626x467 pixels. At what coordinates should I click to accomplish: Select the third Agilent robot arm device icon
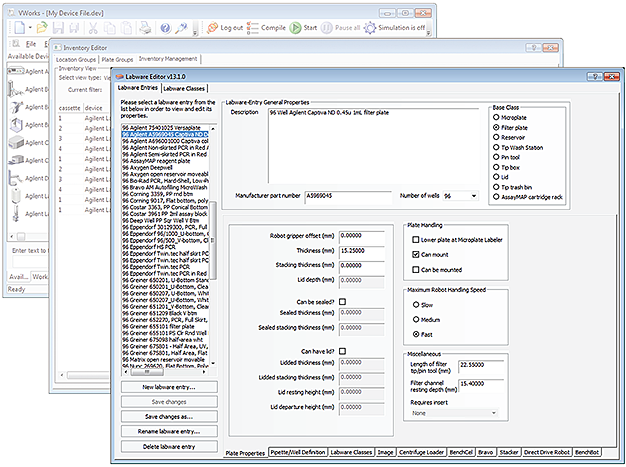click(x=16, y=107)
